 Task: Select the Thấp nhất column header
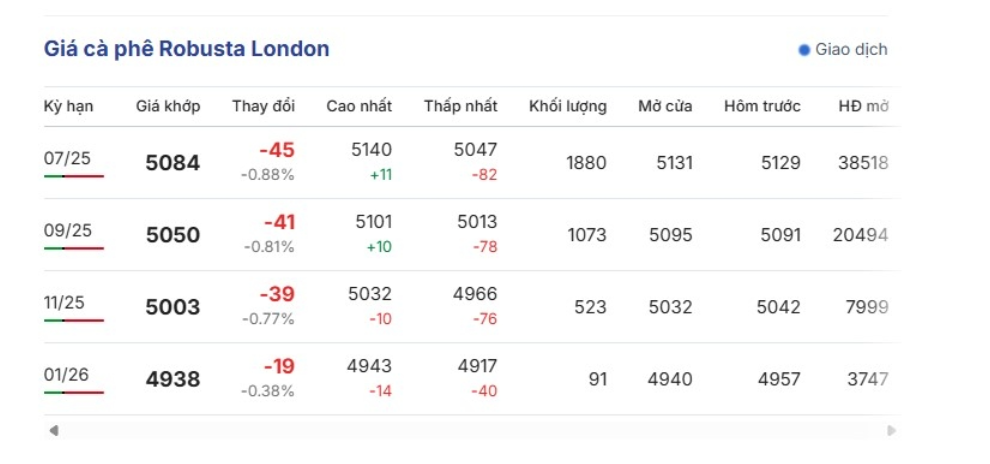[x=460, y=106]
